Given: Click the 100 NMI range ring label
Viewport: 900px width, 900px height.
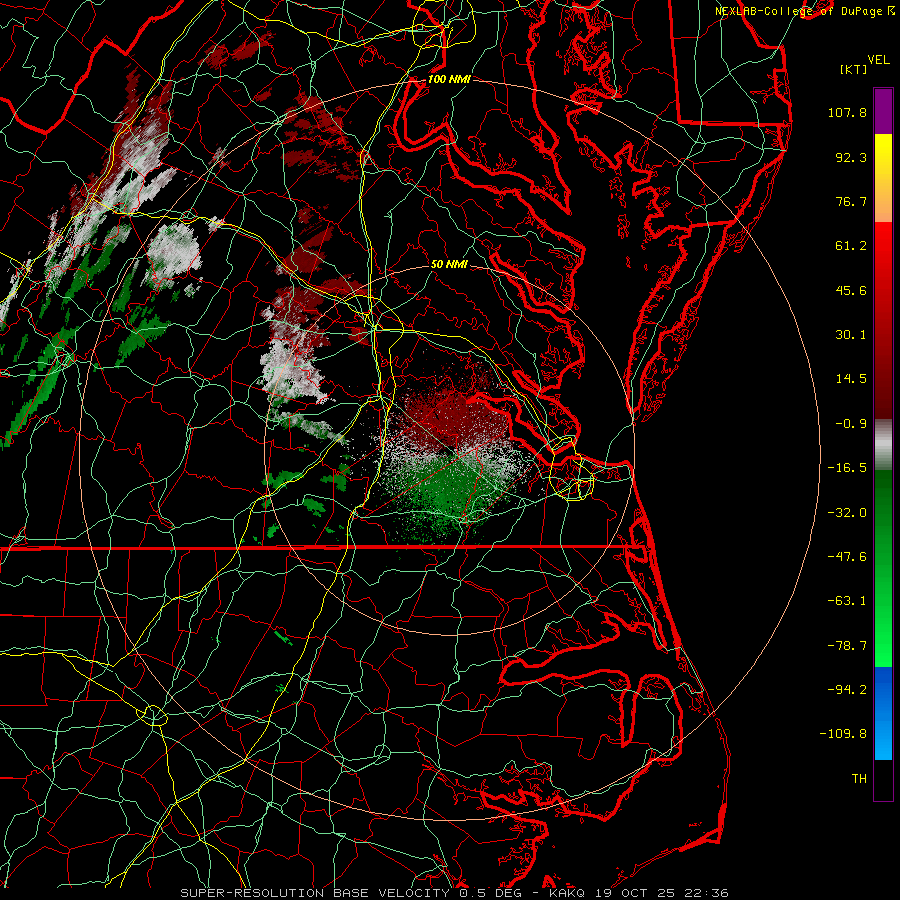Looking at the screenshot, I should [x=449, y=79].
